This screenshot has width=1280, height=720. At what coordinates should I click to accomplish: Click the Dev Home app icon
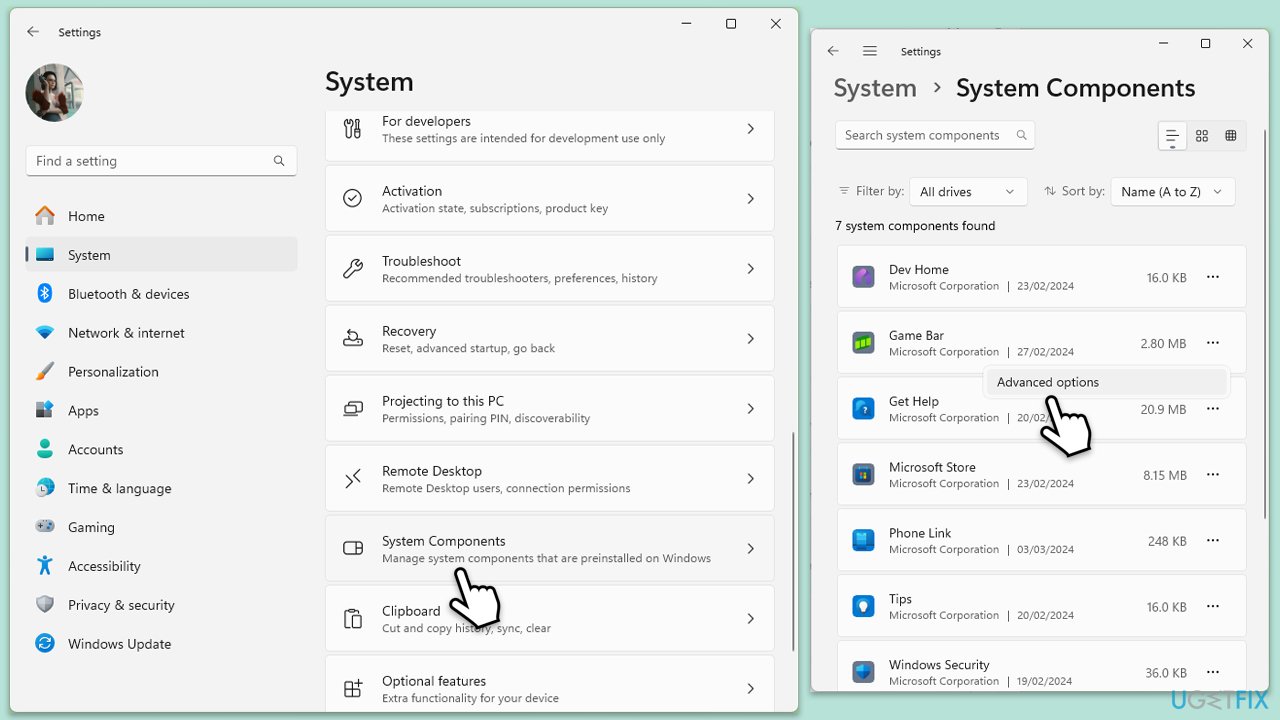click(x=863, y=277)
